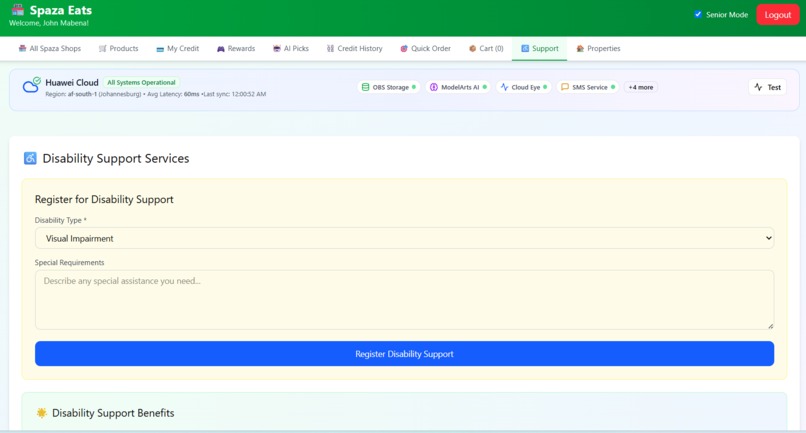Run the Huawei Cloud Test button
Screen dimensions: 806x433
point(767,87)
